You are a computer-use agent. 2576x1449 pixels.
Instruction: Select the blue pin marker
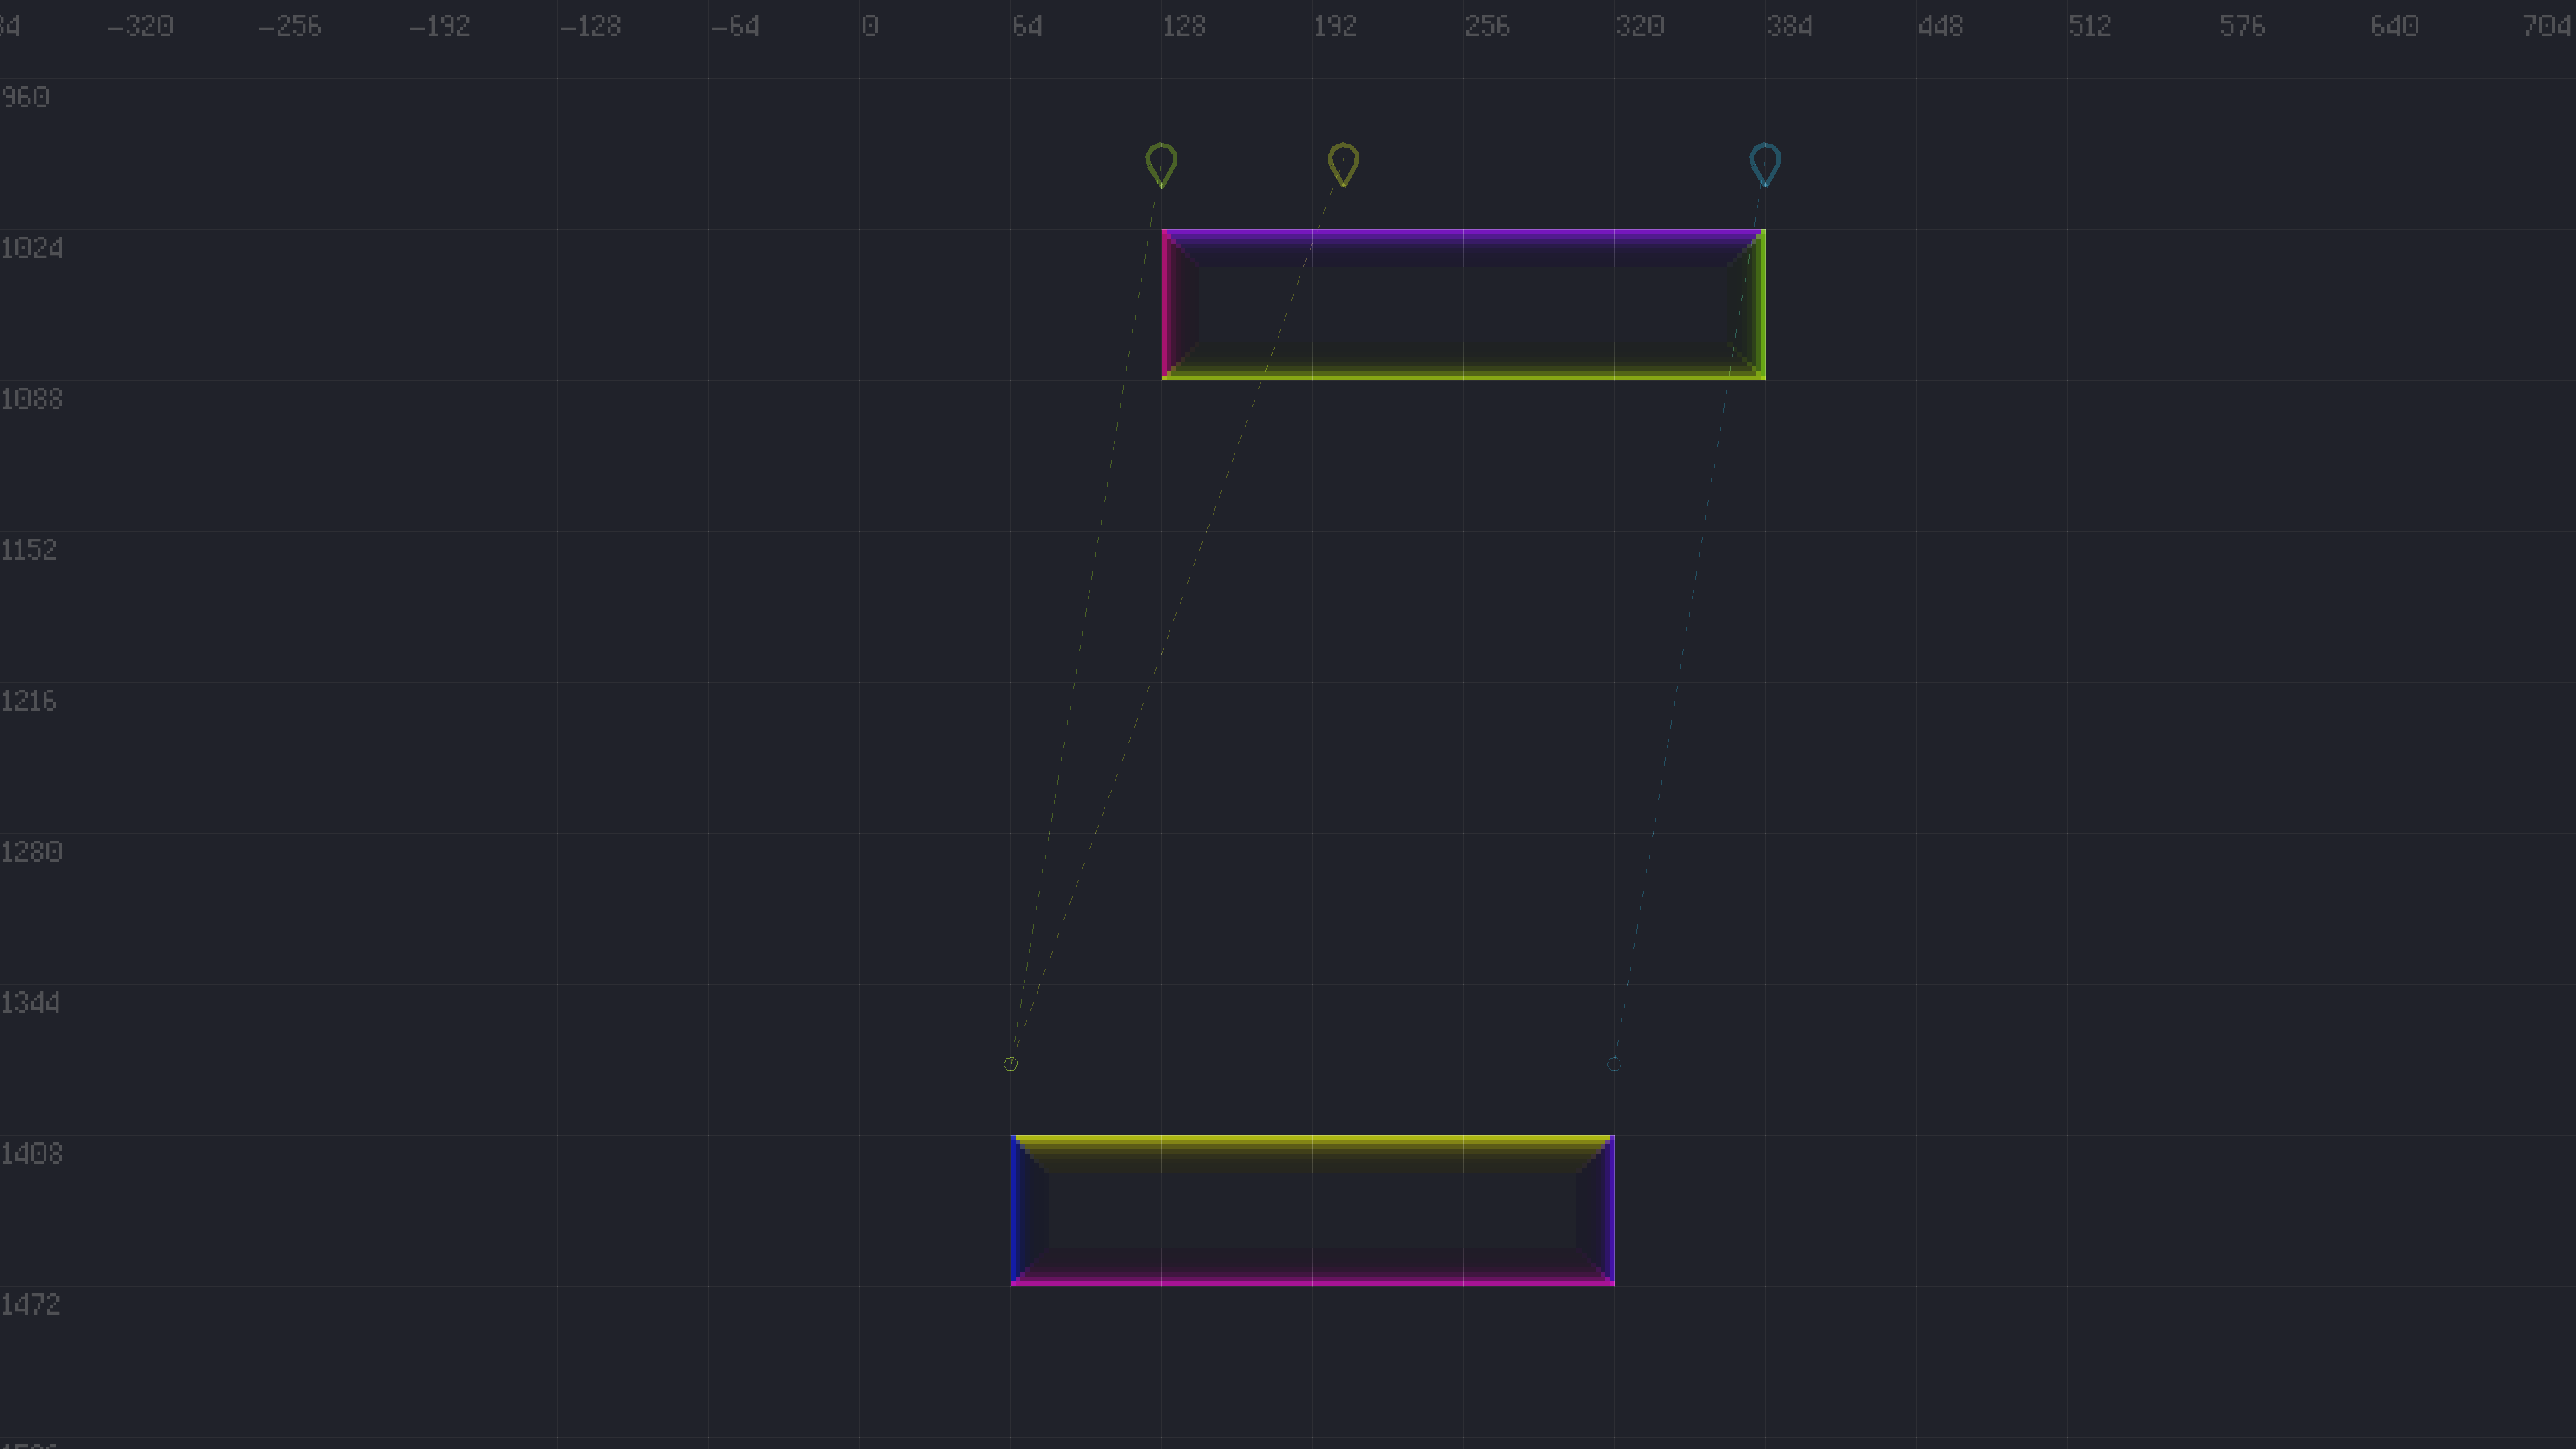pos(1765,163)
